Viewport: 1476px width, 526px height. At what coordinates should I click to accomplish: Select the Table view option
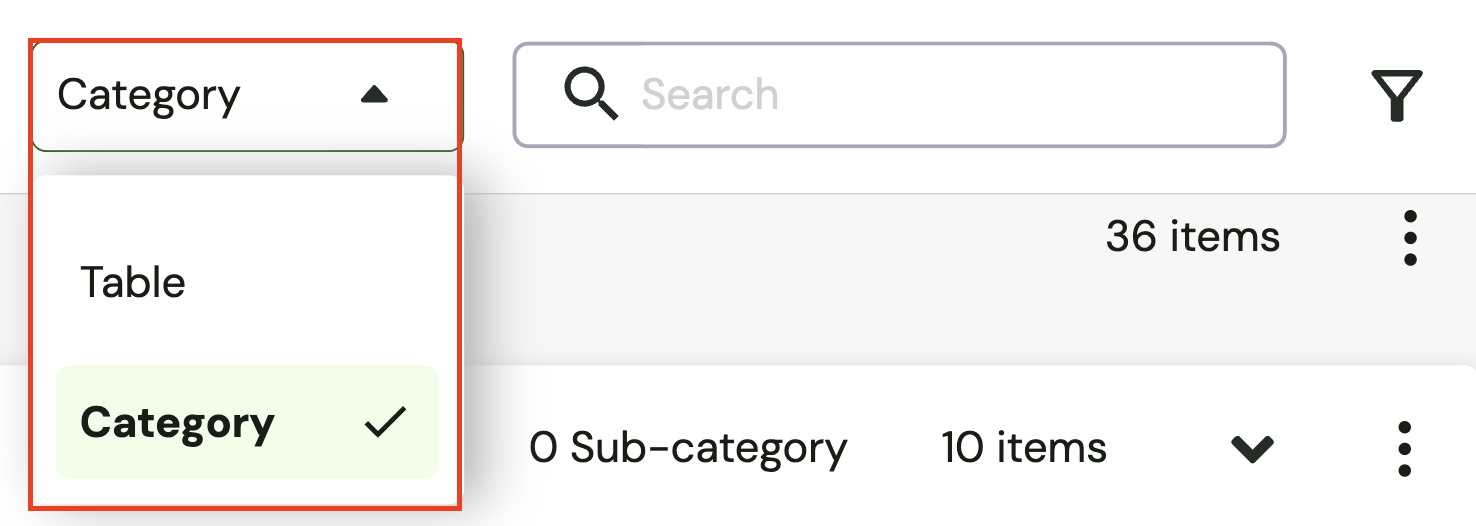(133, 283)
